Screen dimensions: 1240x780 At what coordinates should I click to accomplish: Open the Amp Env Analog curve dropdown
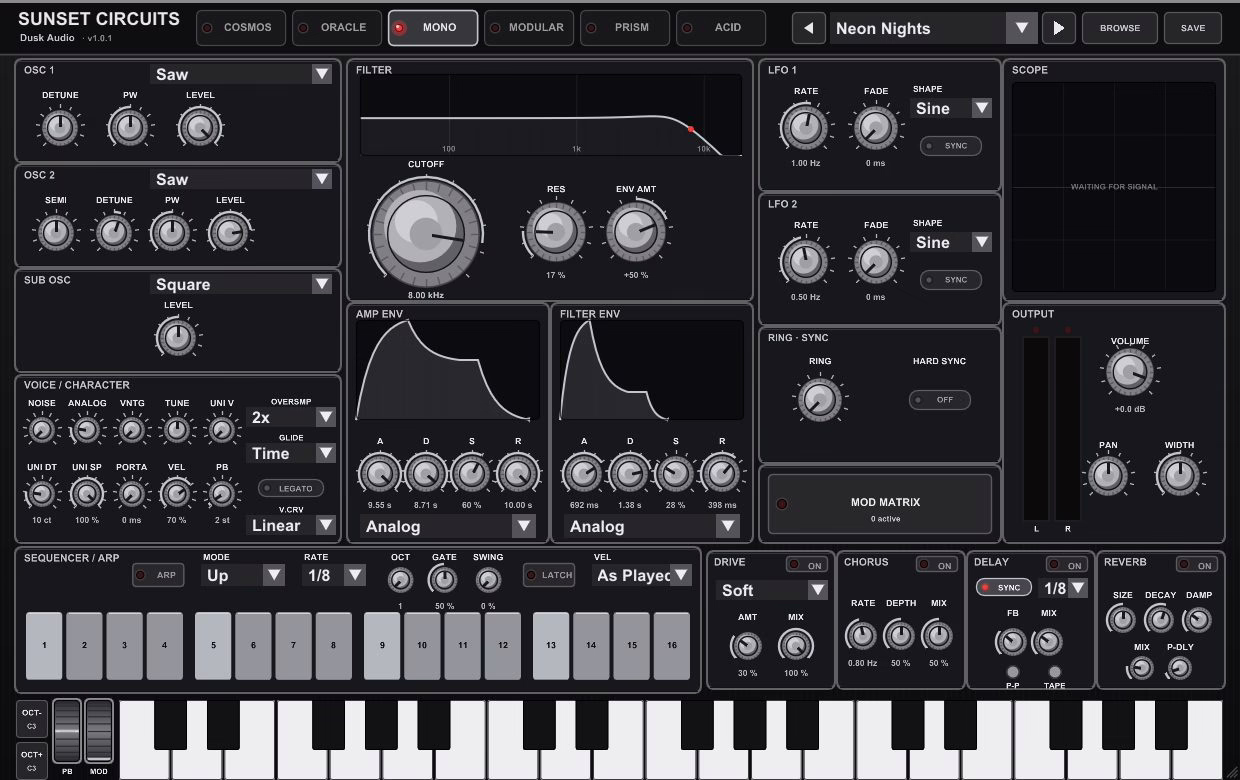[448, 526]
